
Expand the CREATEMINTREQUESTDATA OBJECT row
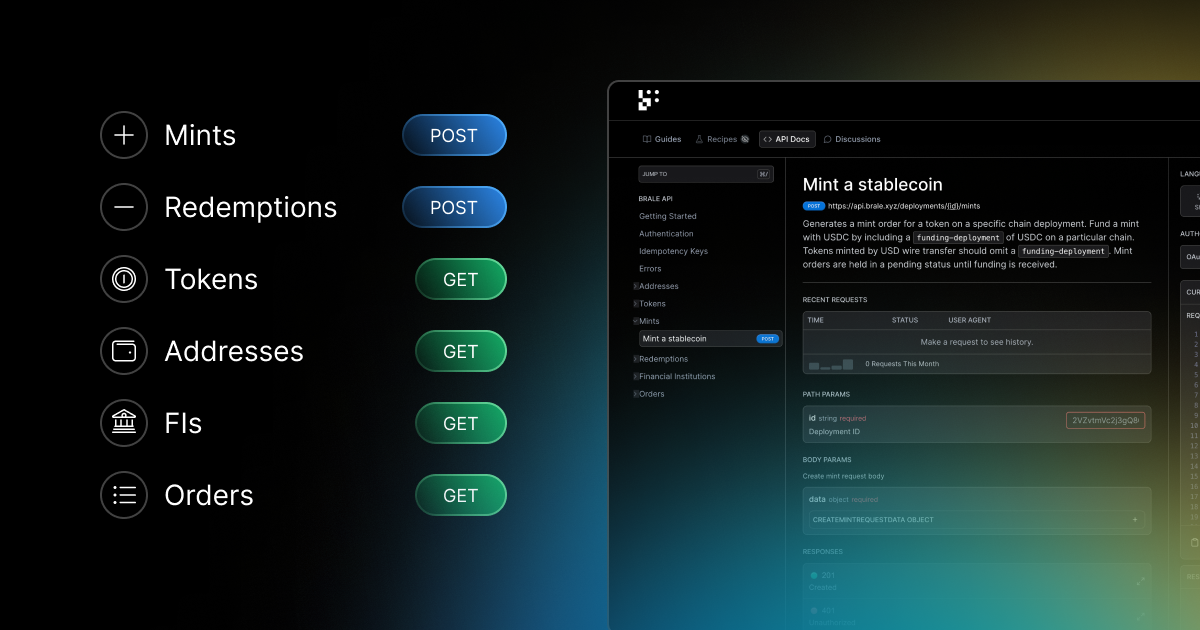1134,520
